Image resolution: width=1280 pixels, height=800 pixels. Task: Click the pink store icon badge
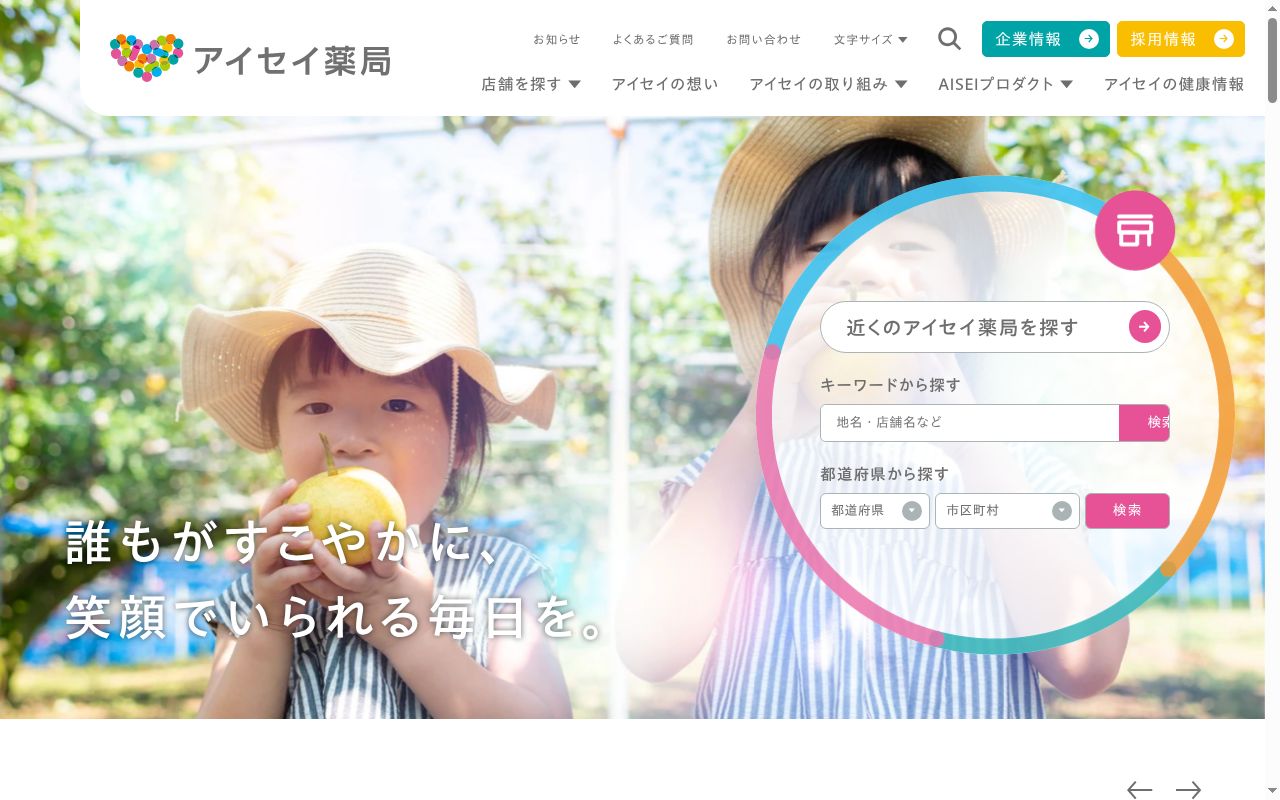click(x=1135, y=230)
